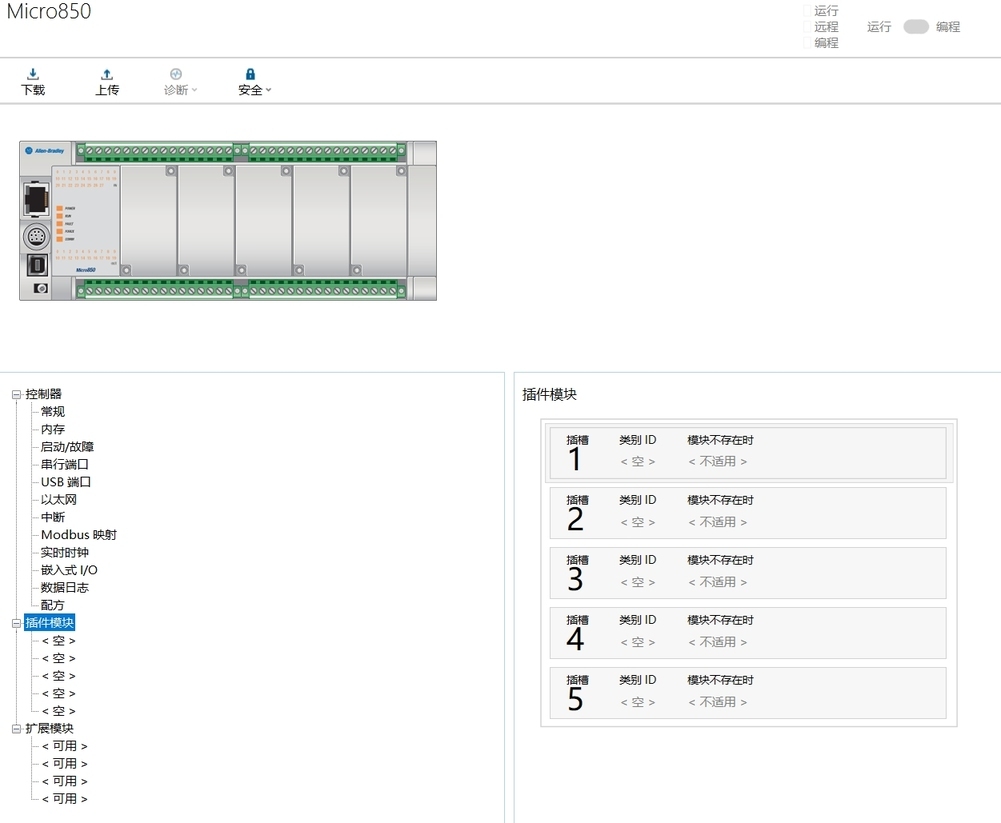Click the 运行 status checkbox
The image size is (1001, 823).
coord(807,11)
